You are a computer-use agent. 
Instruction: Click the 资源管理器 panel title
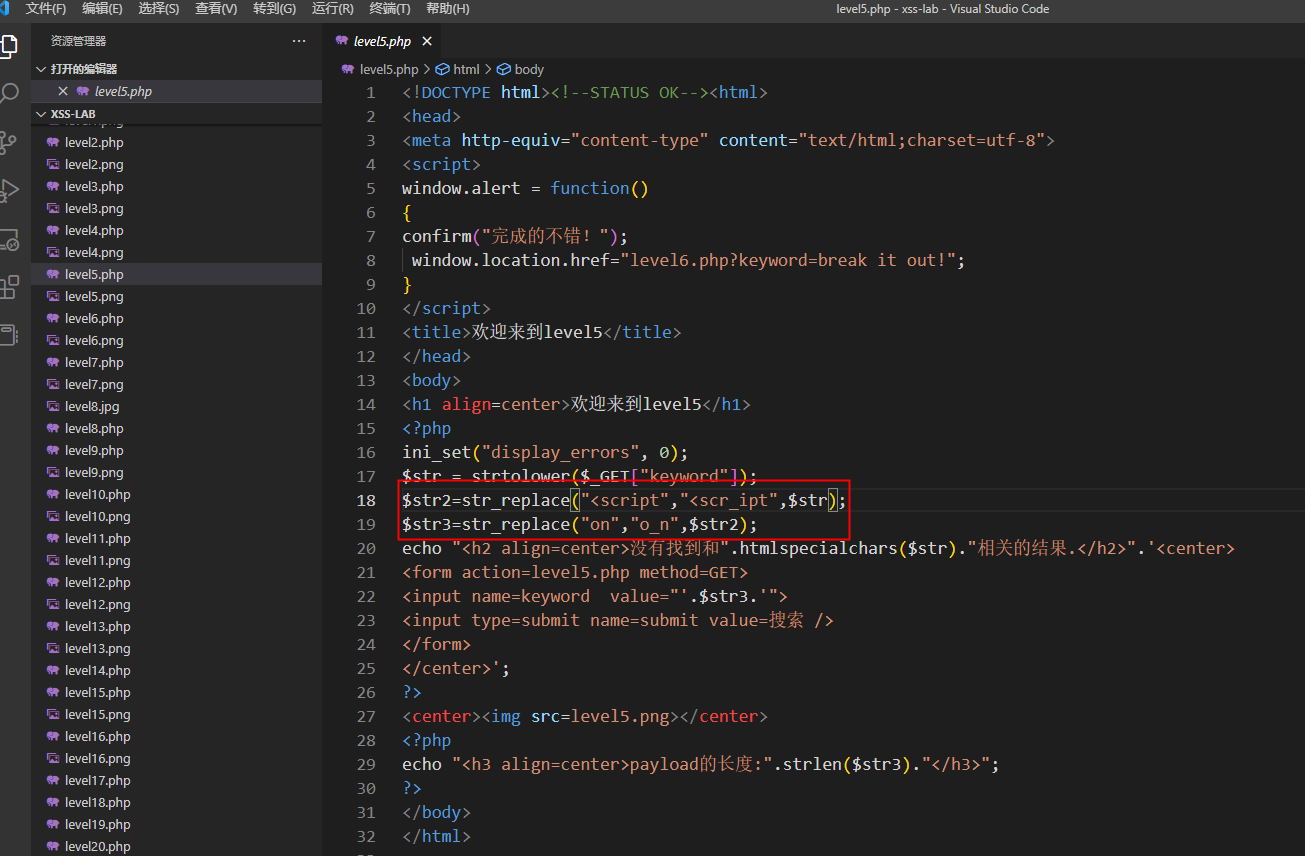(78, 41)
